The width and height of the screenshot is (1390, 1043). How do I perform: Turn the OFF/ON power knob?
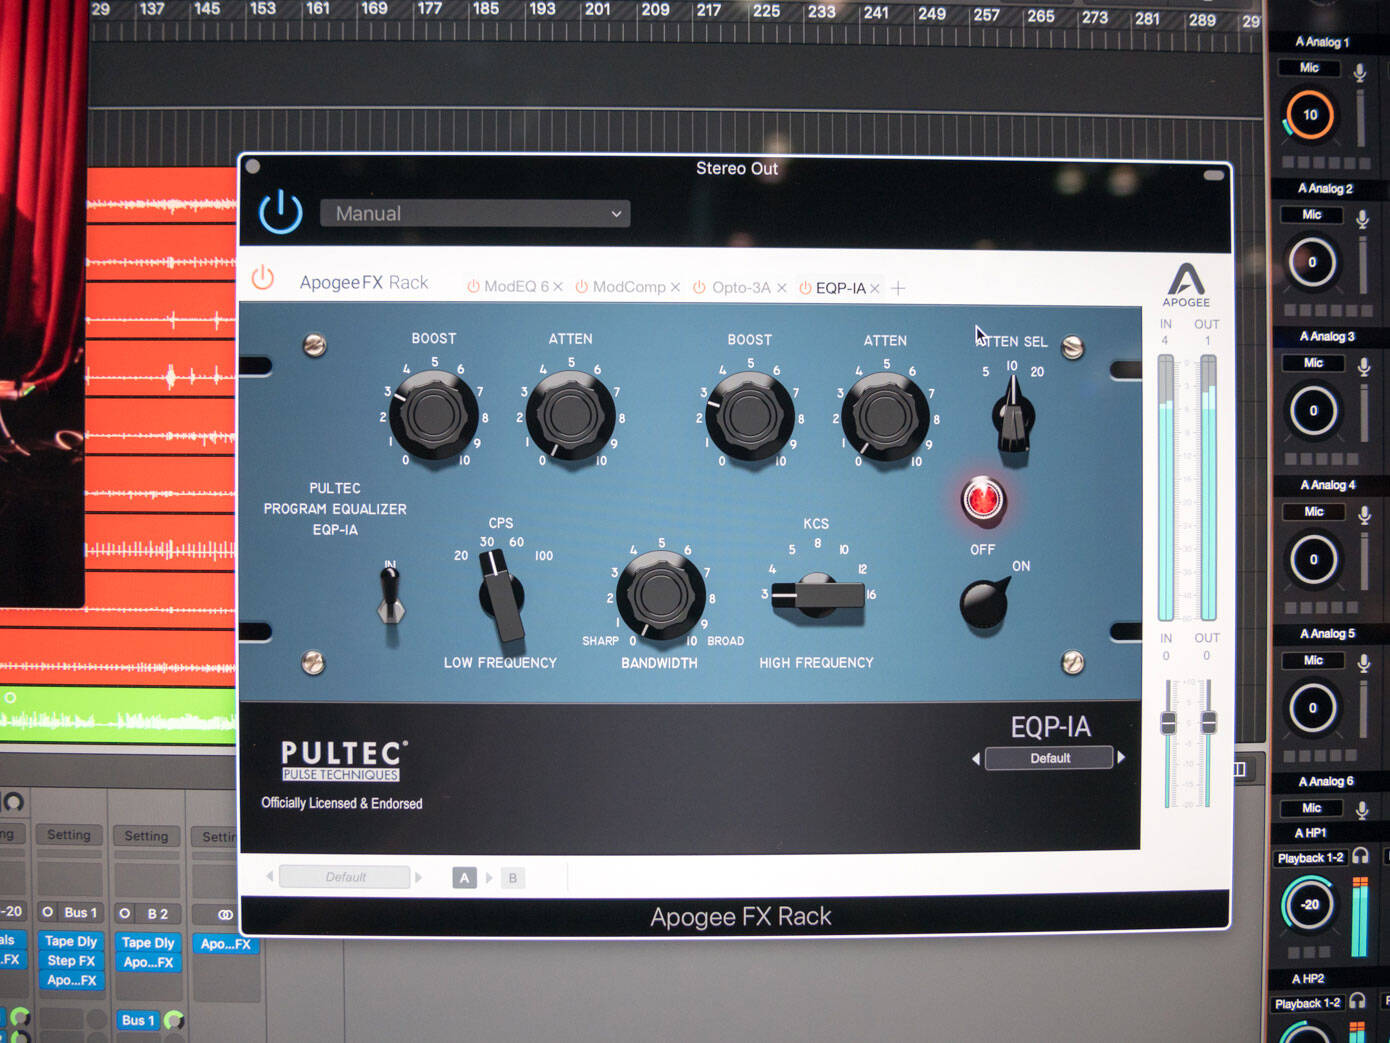point(985,603)
